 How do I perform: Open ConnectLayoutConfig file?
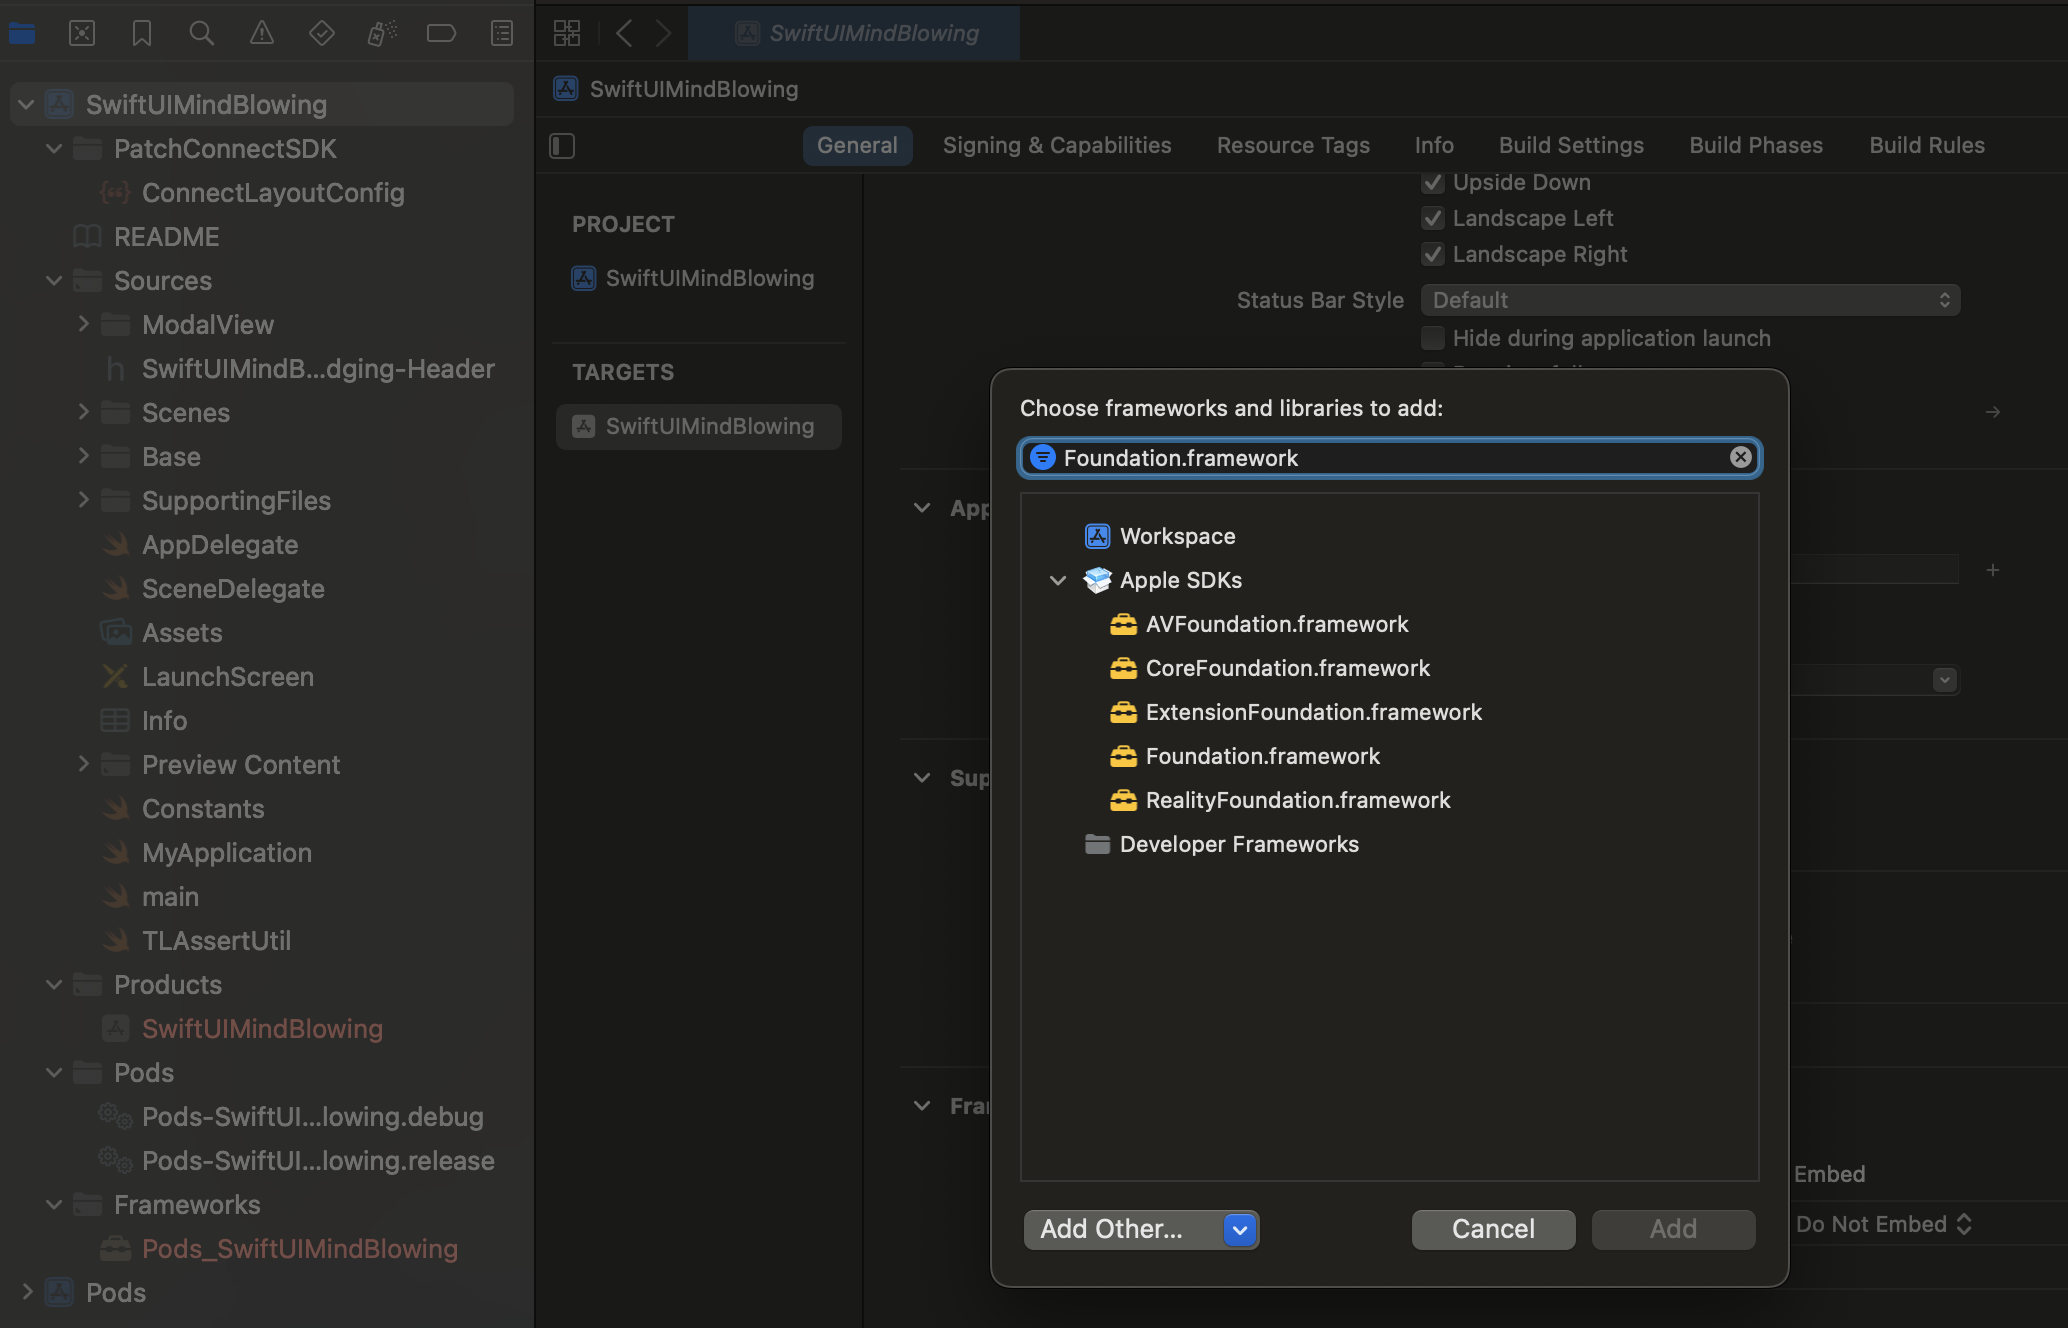273,192
